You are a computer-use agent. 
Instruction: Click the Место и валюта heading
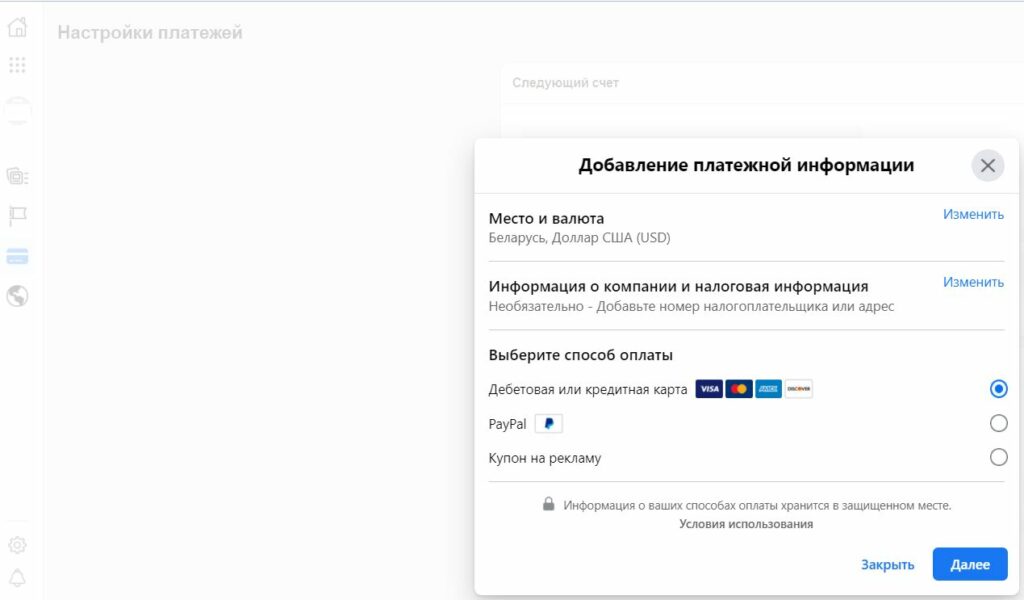click(x=546, y=219)
